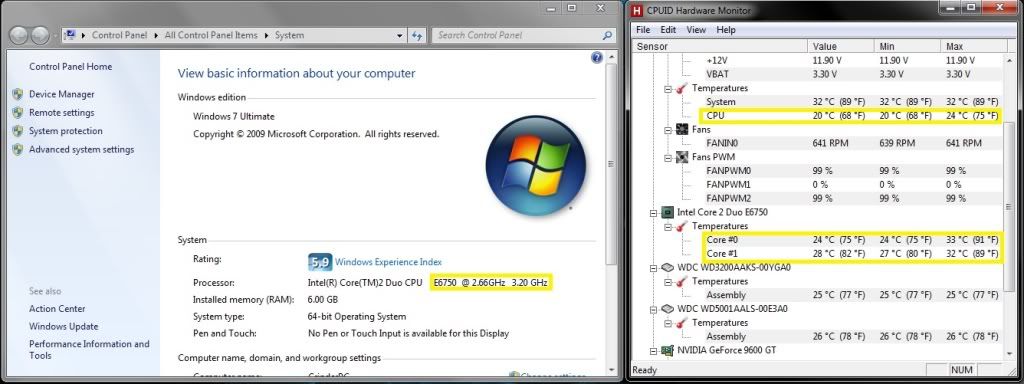The width and height of the screenshot is (1024, 384).
Task: Click the shield icon beside Advanced system settings
Action: pos(18,149)
